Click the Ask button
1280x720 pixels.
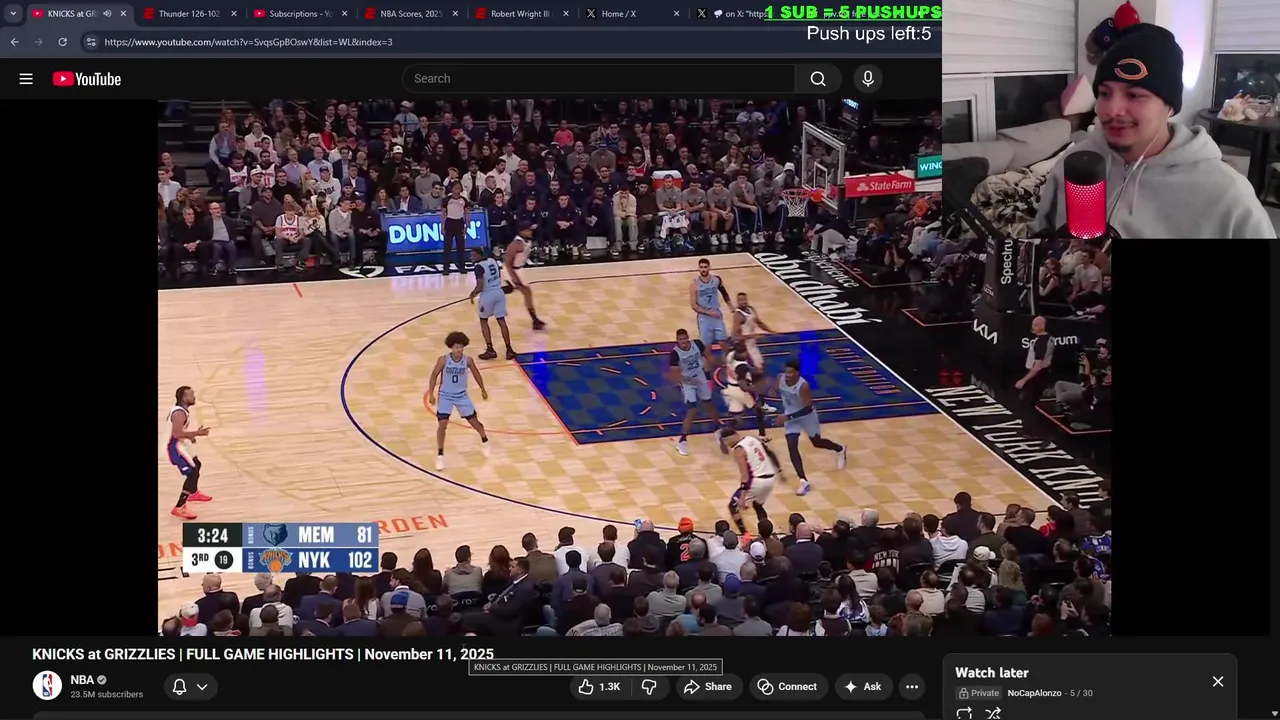pyautogui.click(x=862, y=687)
